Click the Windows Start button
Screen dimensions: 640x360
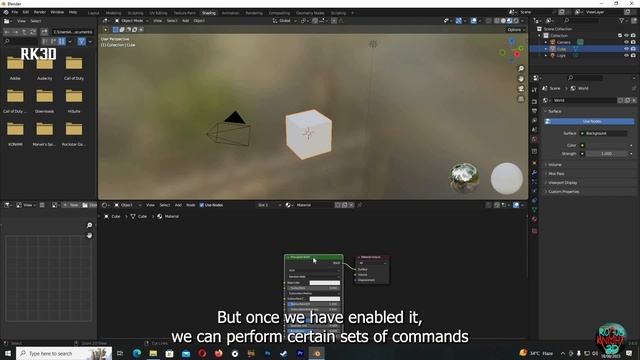[x=8, y=353]
